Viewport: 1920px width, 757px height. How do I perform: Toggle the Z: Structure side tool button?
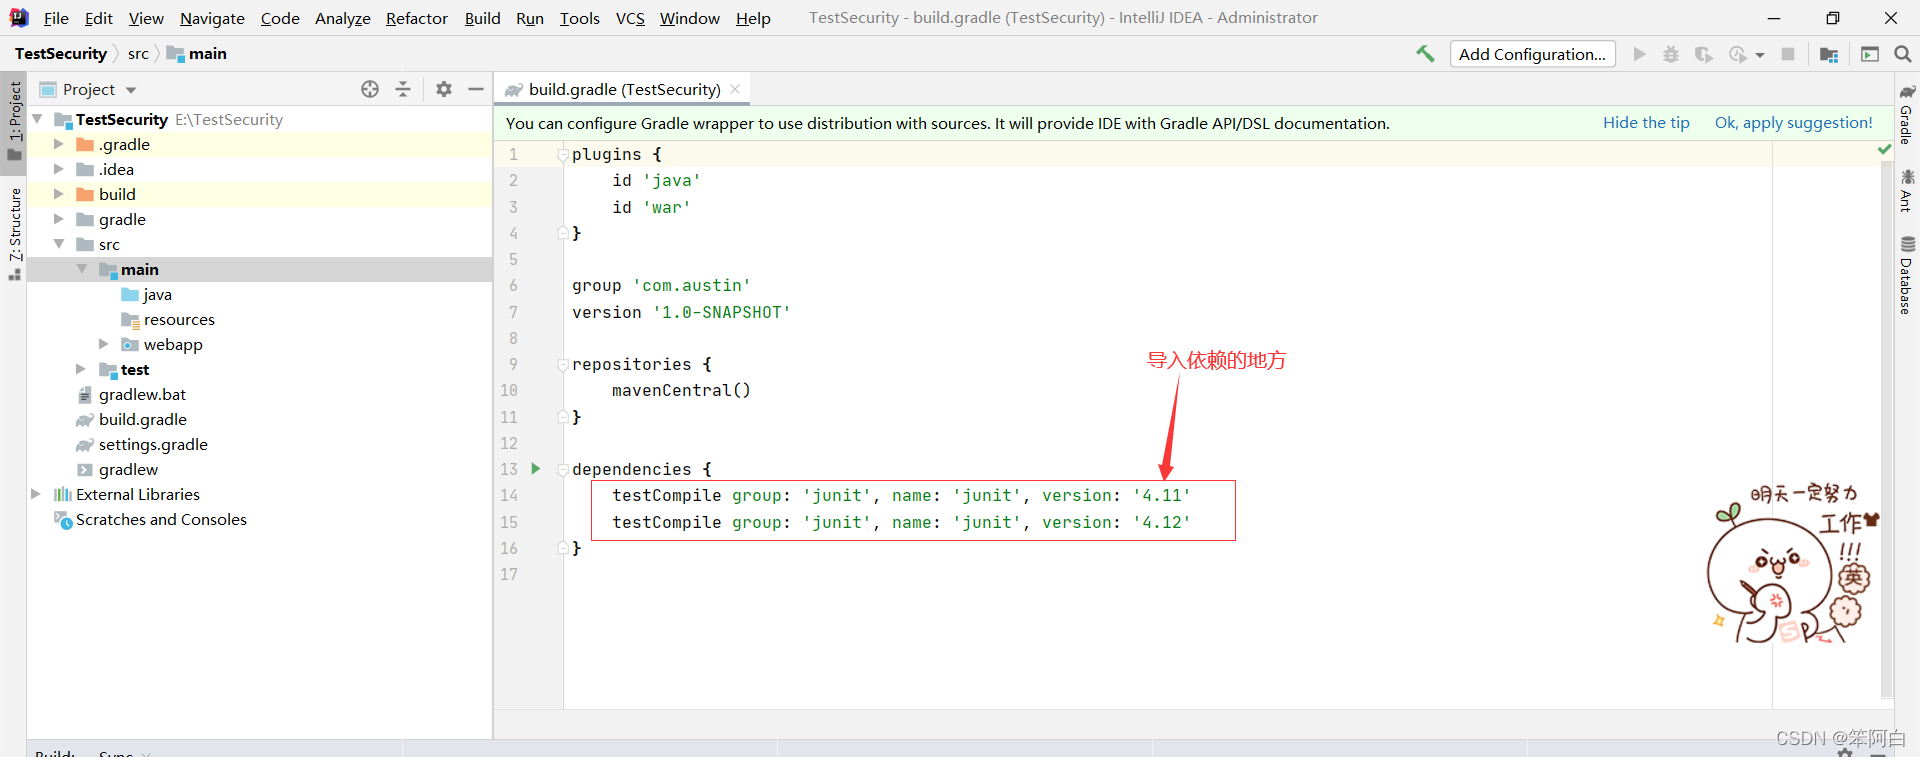14,233
